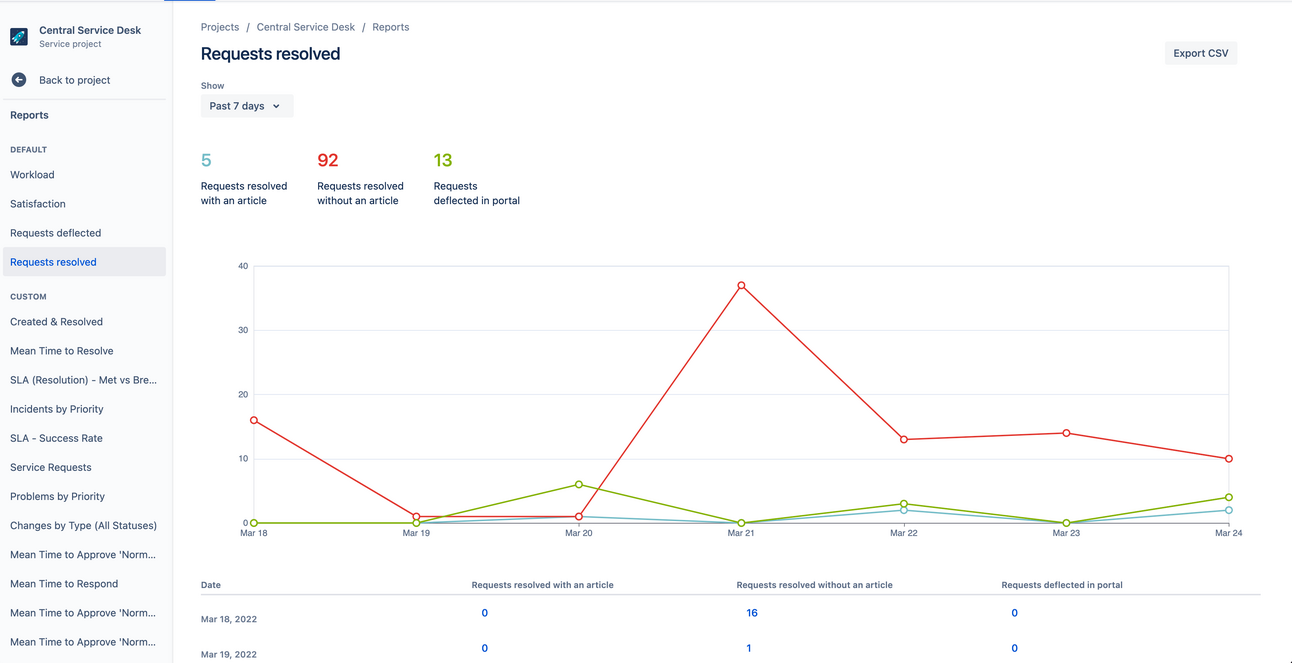The width and height of the screenshot is (1292, 663).
Task: Click the Export CSV button
Action: [x=1200, y=53]
